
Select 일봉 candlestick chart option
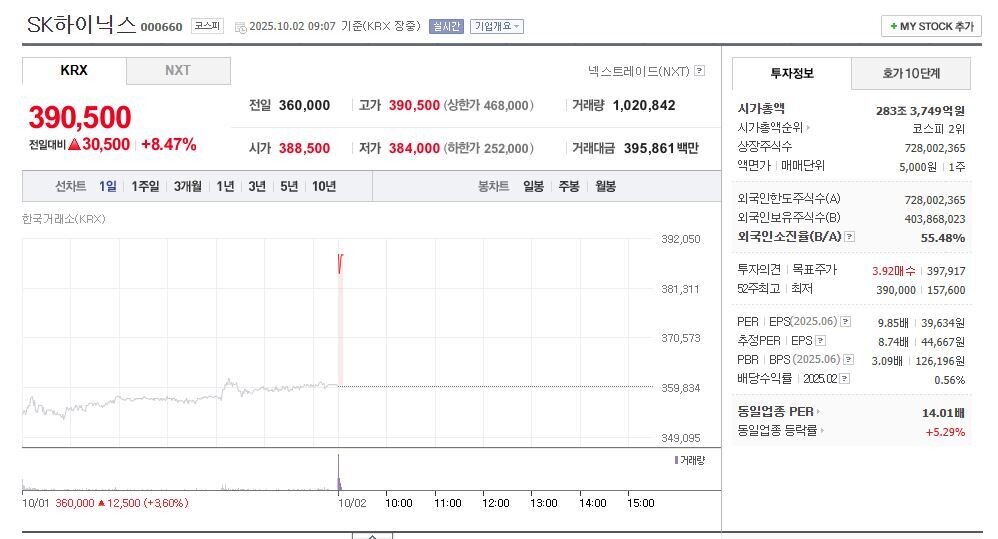533,186
